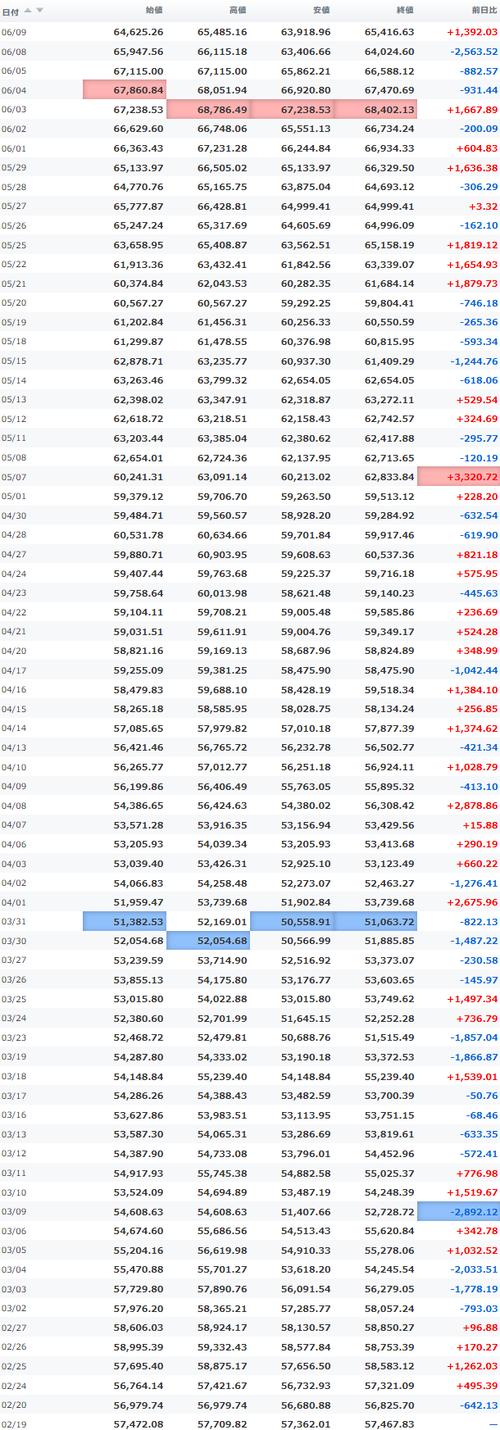Click the 03/31 date cell
This screenshot has width=500, height=1430.
[x=14, y=920]
